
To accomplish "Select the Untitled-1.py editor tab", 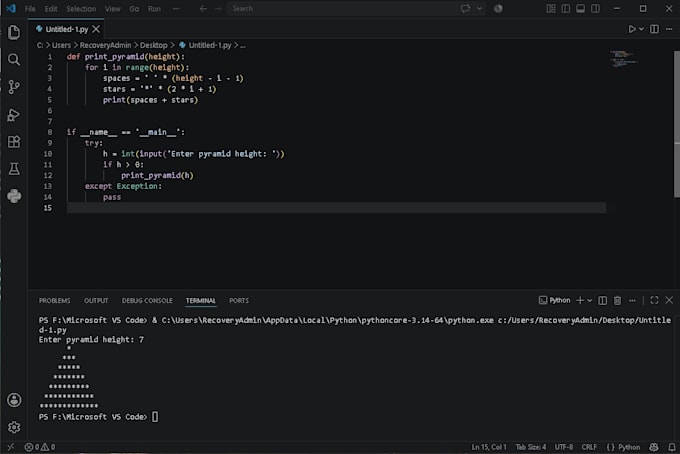I will pos(66,29).
